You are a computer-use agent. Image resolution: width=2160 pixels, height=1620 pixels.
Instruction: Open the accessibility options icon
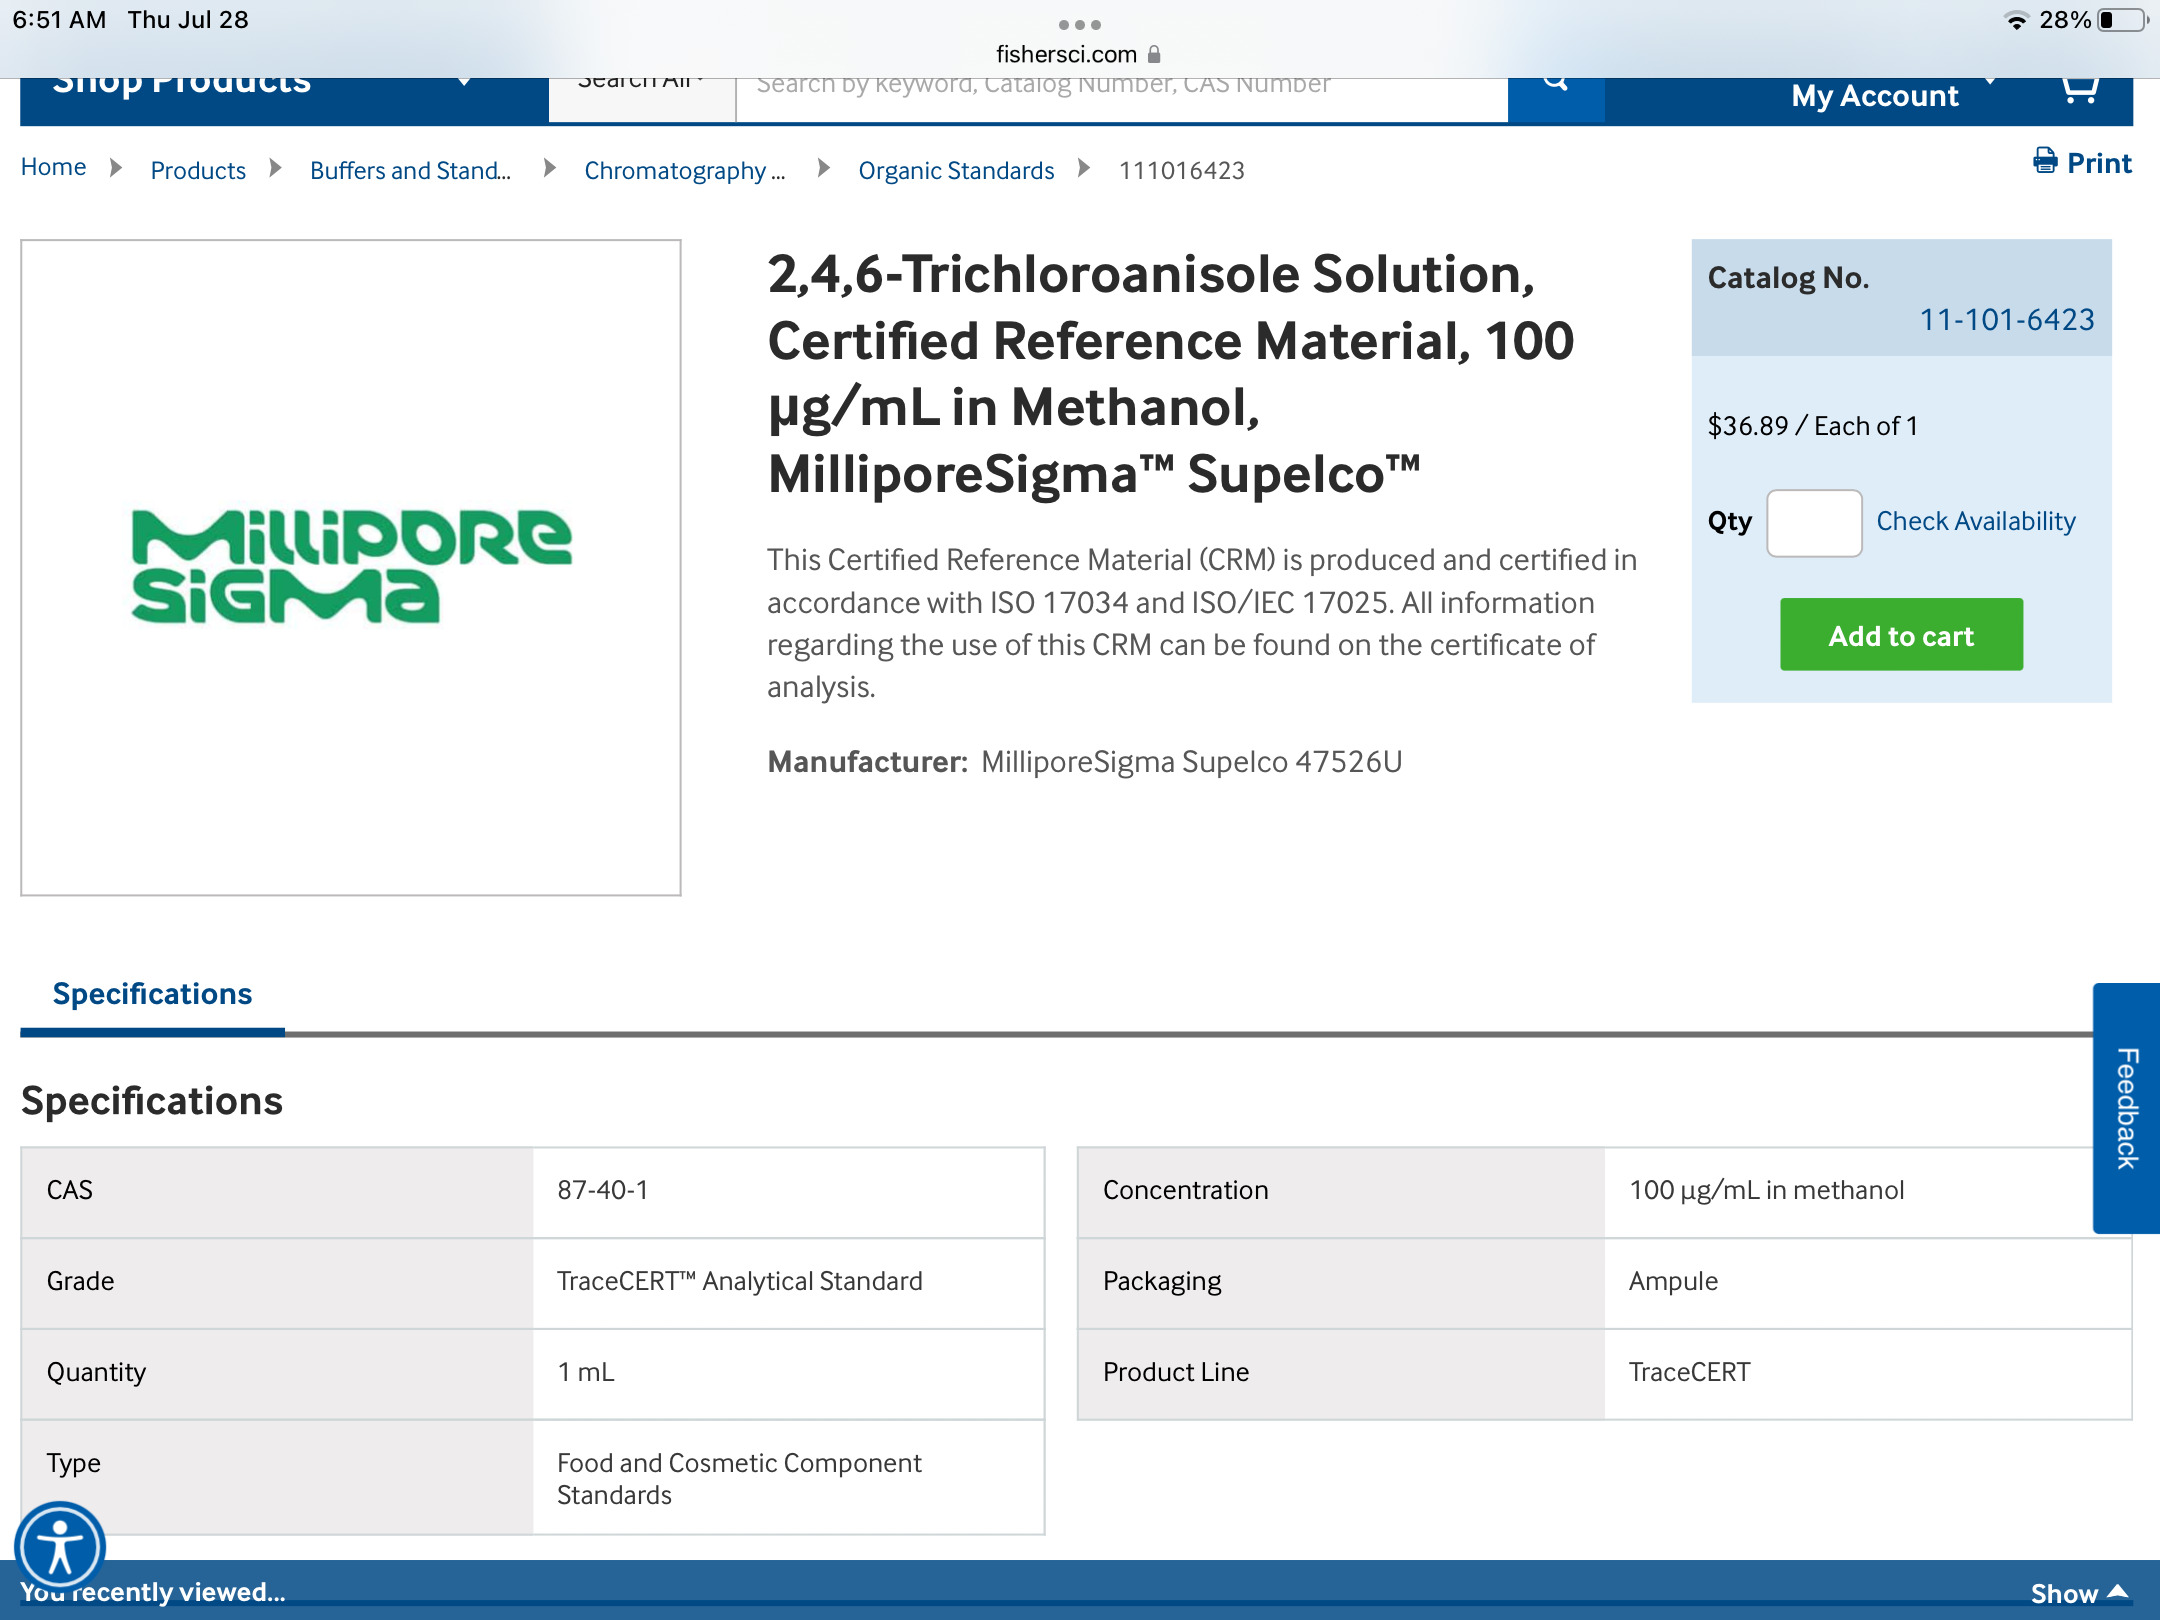point(60,1547)
